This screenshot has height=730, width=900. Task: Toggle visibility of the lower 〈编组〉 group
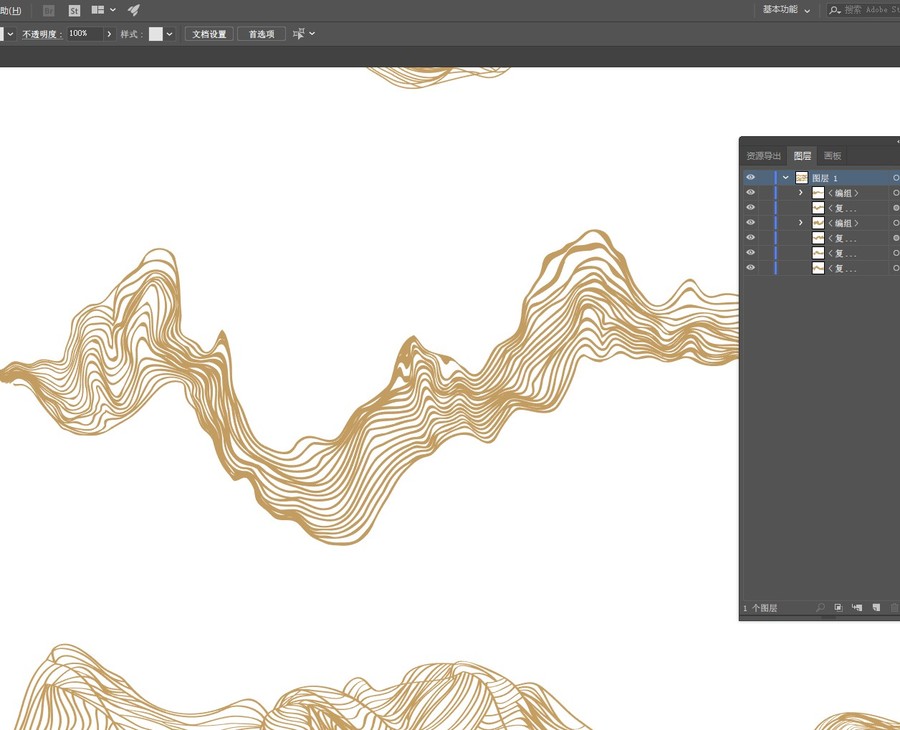(x=750, y=222)
